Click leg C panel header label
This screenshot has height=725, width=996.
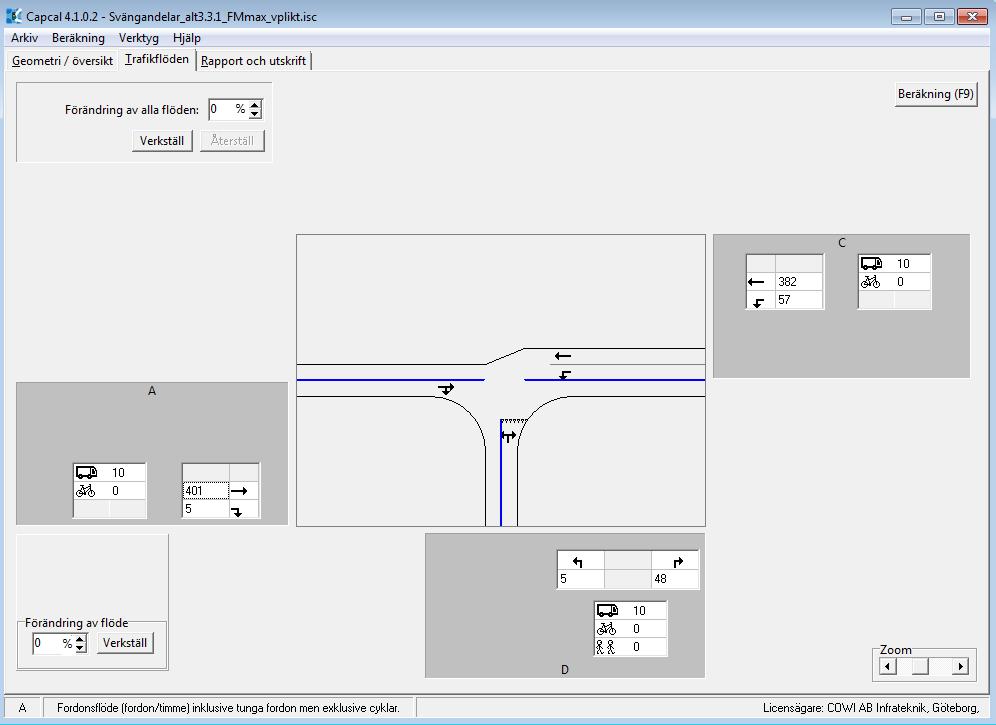point(842,243)
